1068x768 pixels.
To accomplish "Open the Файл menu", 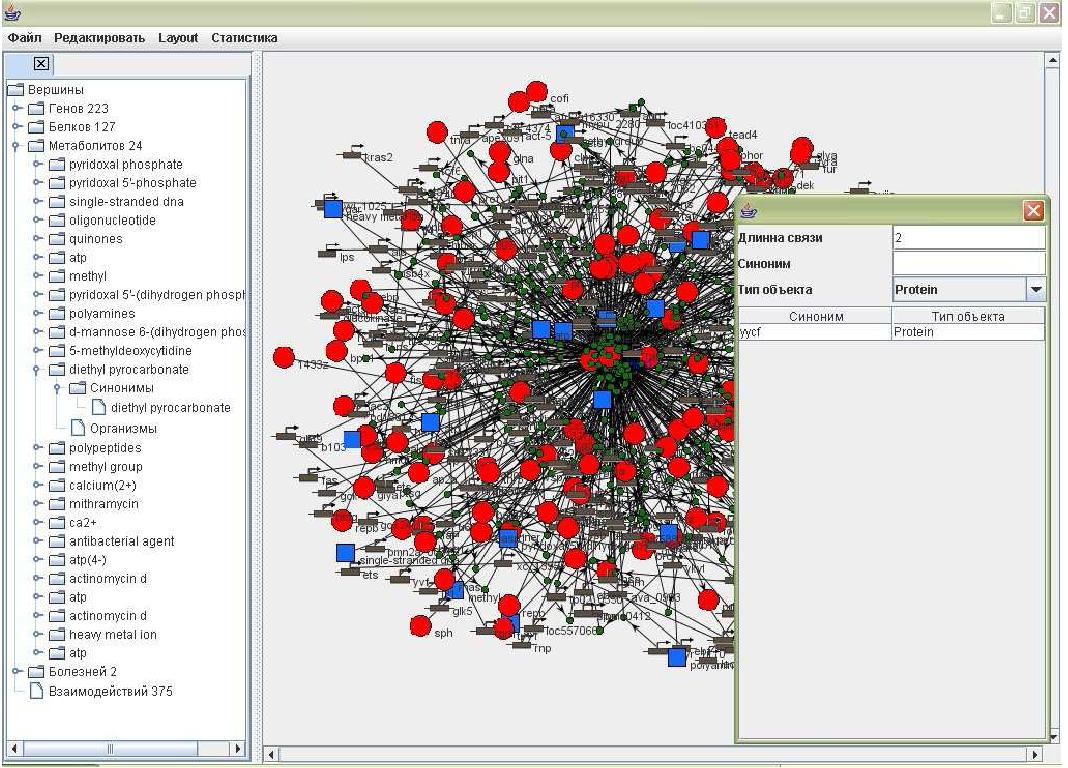I will [24, 38].
